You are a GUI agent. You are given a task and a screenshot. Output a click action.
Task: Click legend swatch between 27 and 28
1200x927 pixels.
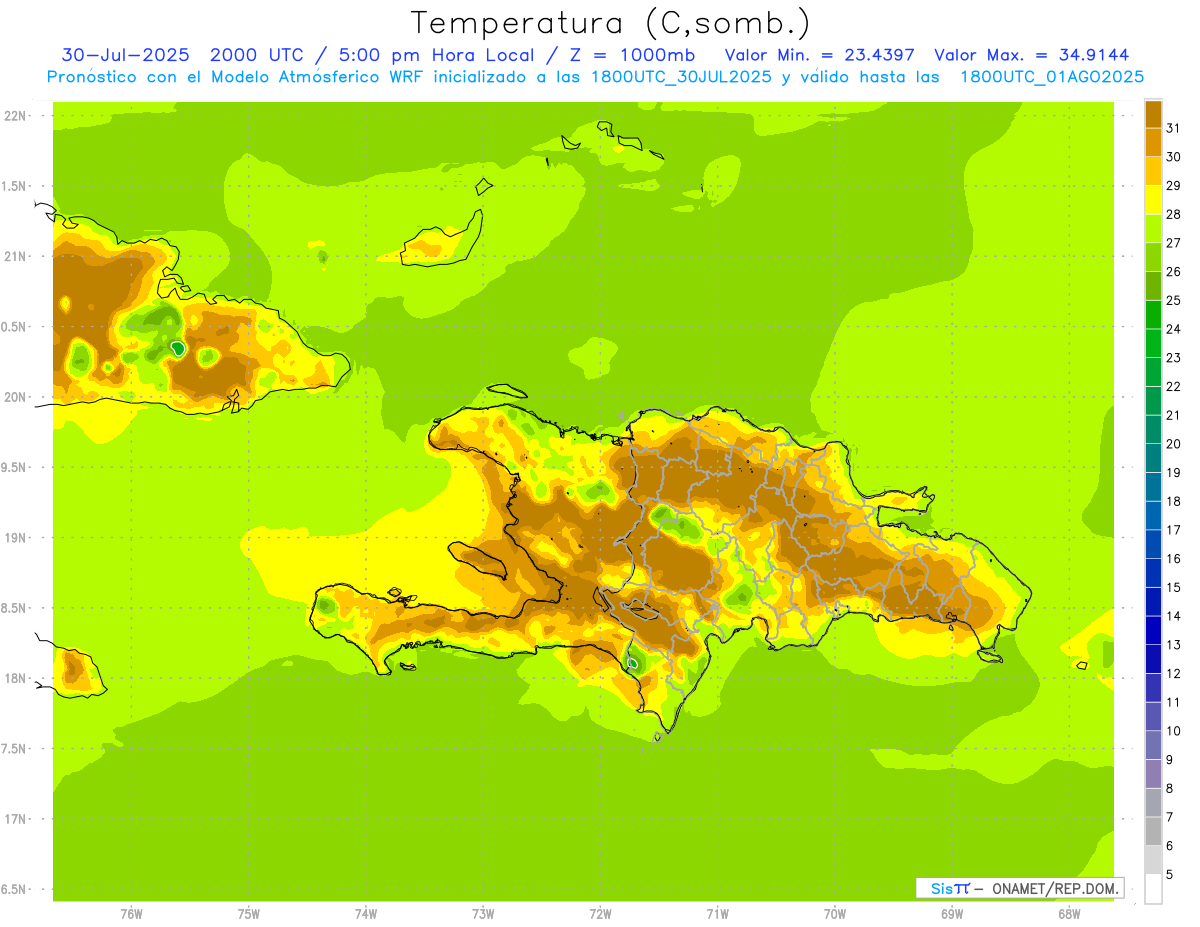coord(1153,228)
